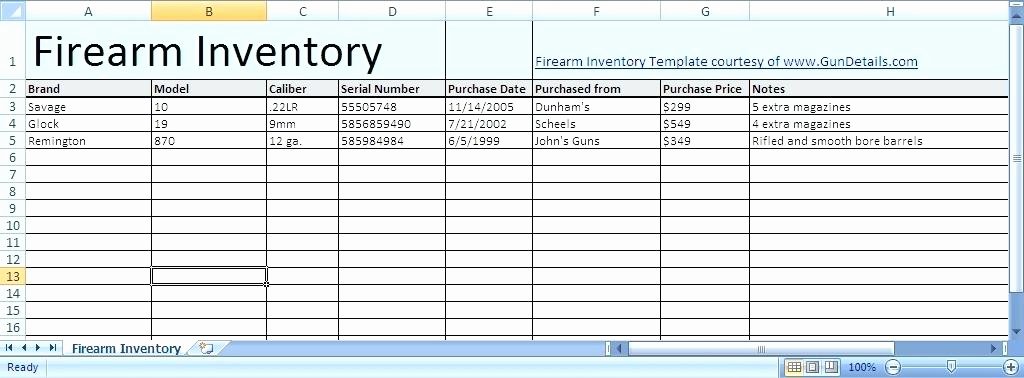Zoom out with minus button
This screenshot has height=378, width=1024.
[894, 367]
